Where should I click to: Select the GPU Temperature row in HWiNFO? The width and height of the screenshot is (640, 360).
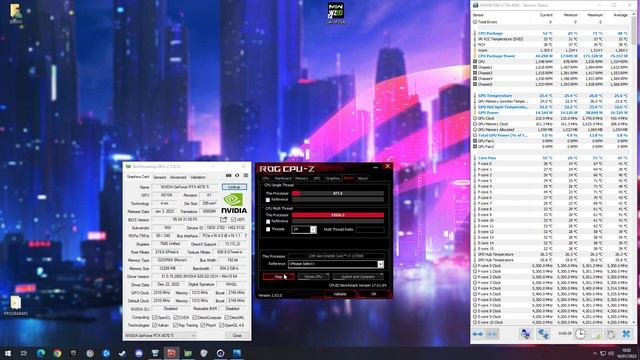551,96
